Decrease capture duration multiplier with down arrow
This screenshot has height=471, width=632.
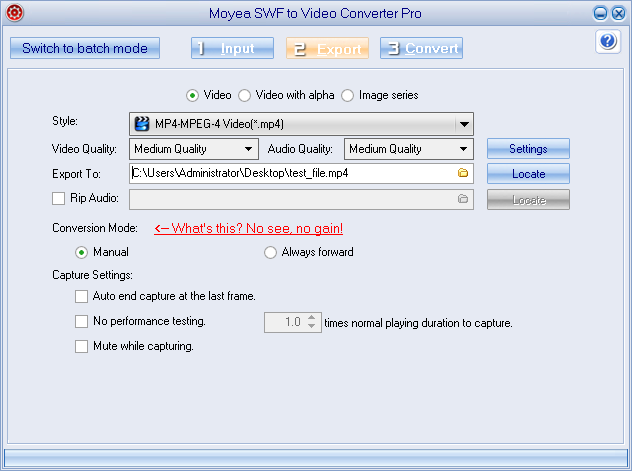coord(311,326)
